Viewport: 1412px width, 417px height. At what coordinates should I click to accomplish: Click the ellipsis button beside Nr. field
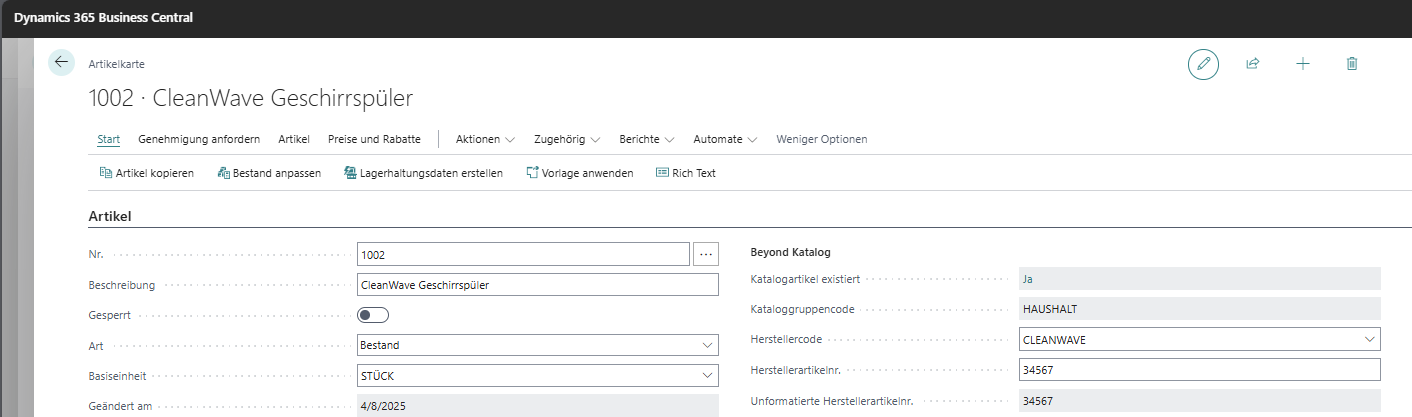(706, 254)
